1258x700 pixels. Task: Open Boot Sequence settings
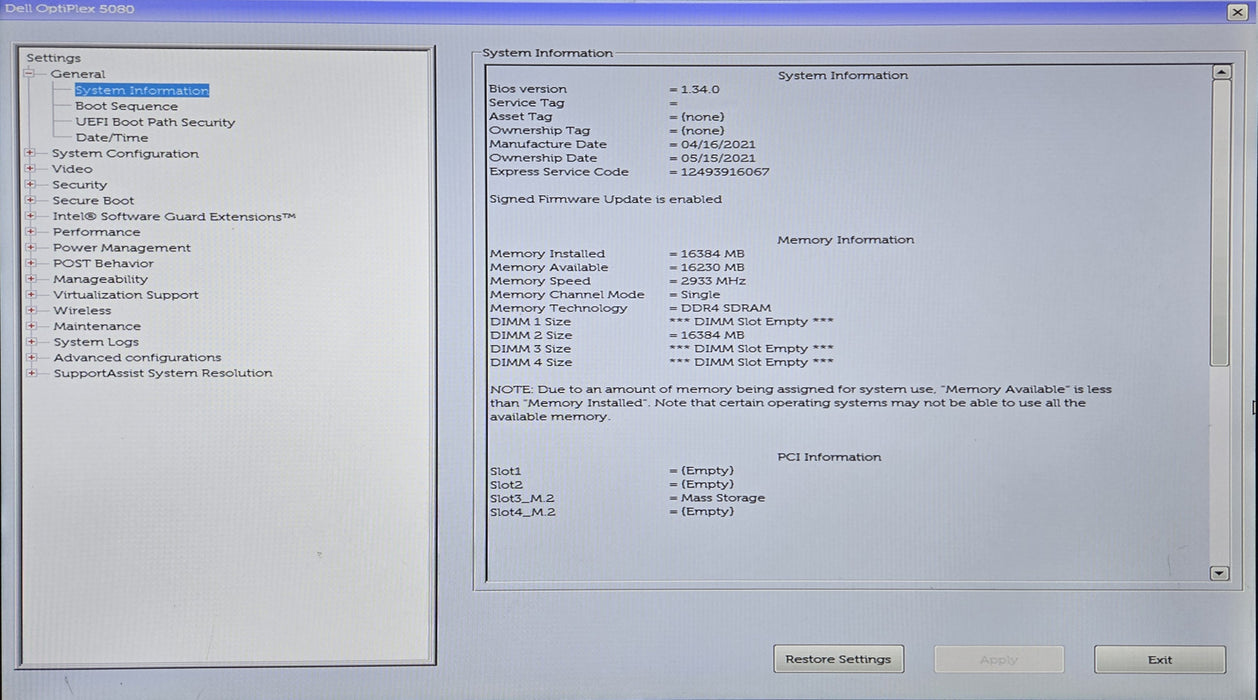tap(126, 106)
